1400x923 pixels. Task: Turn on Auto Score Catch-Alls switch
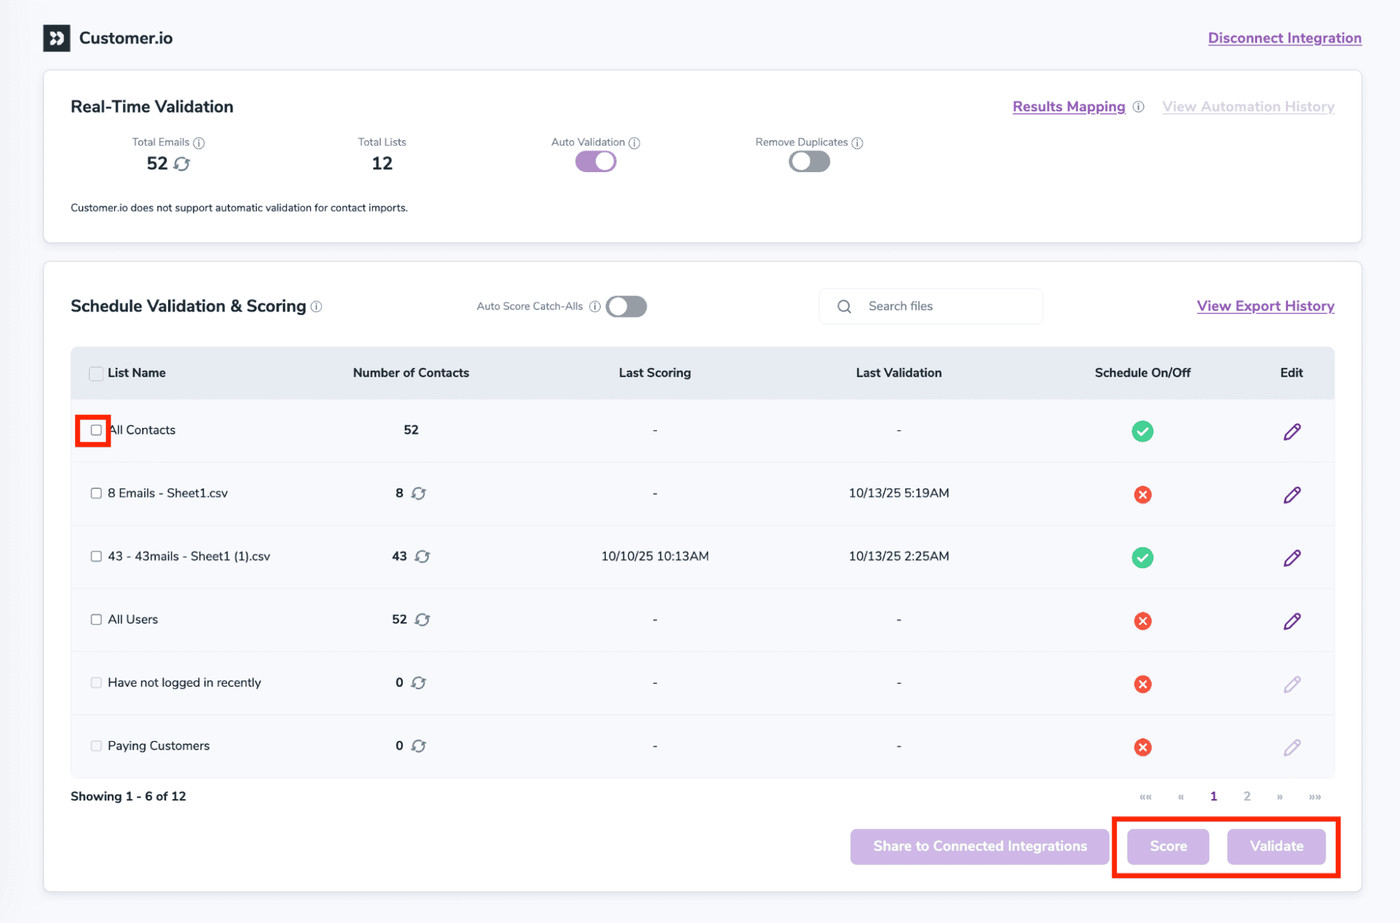point(627,307)
